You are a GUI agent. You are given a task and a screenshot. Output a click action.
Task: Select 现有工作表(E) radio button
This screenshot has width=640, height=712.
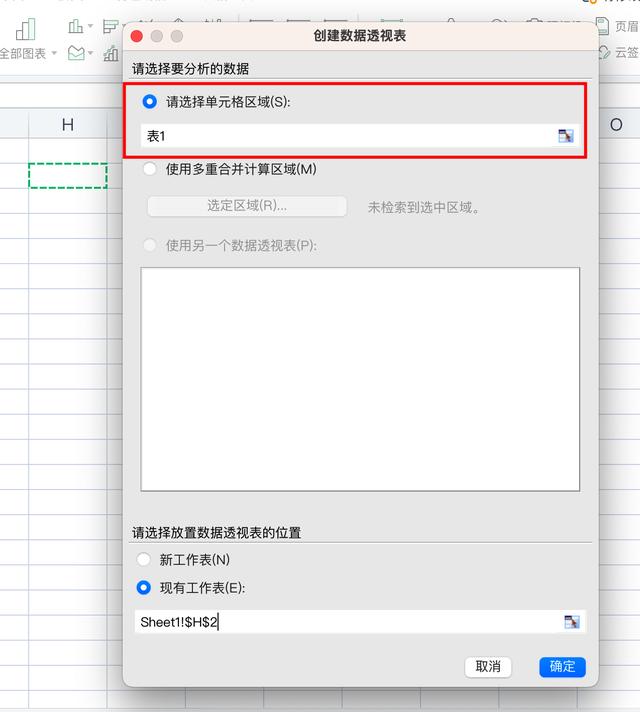tap(144, 588)
